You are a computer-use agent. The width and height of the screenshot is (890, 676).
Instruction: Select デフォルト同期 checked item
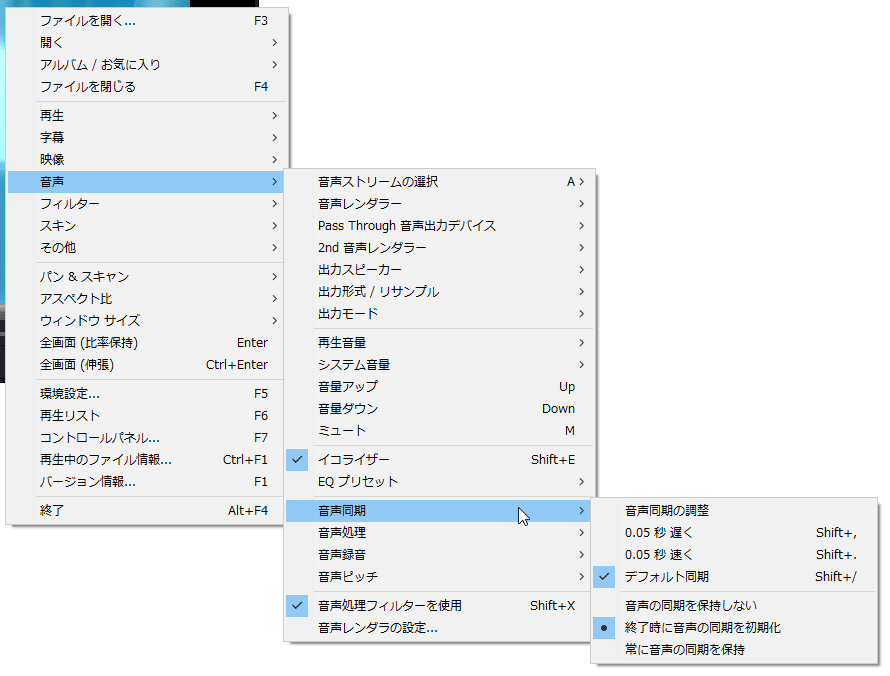tap(666, 577)
